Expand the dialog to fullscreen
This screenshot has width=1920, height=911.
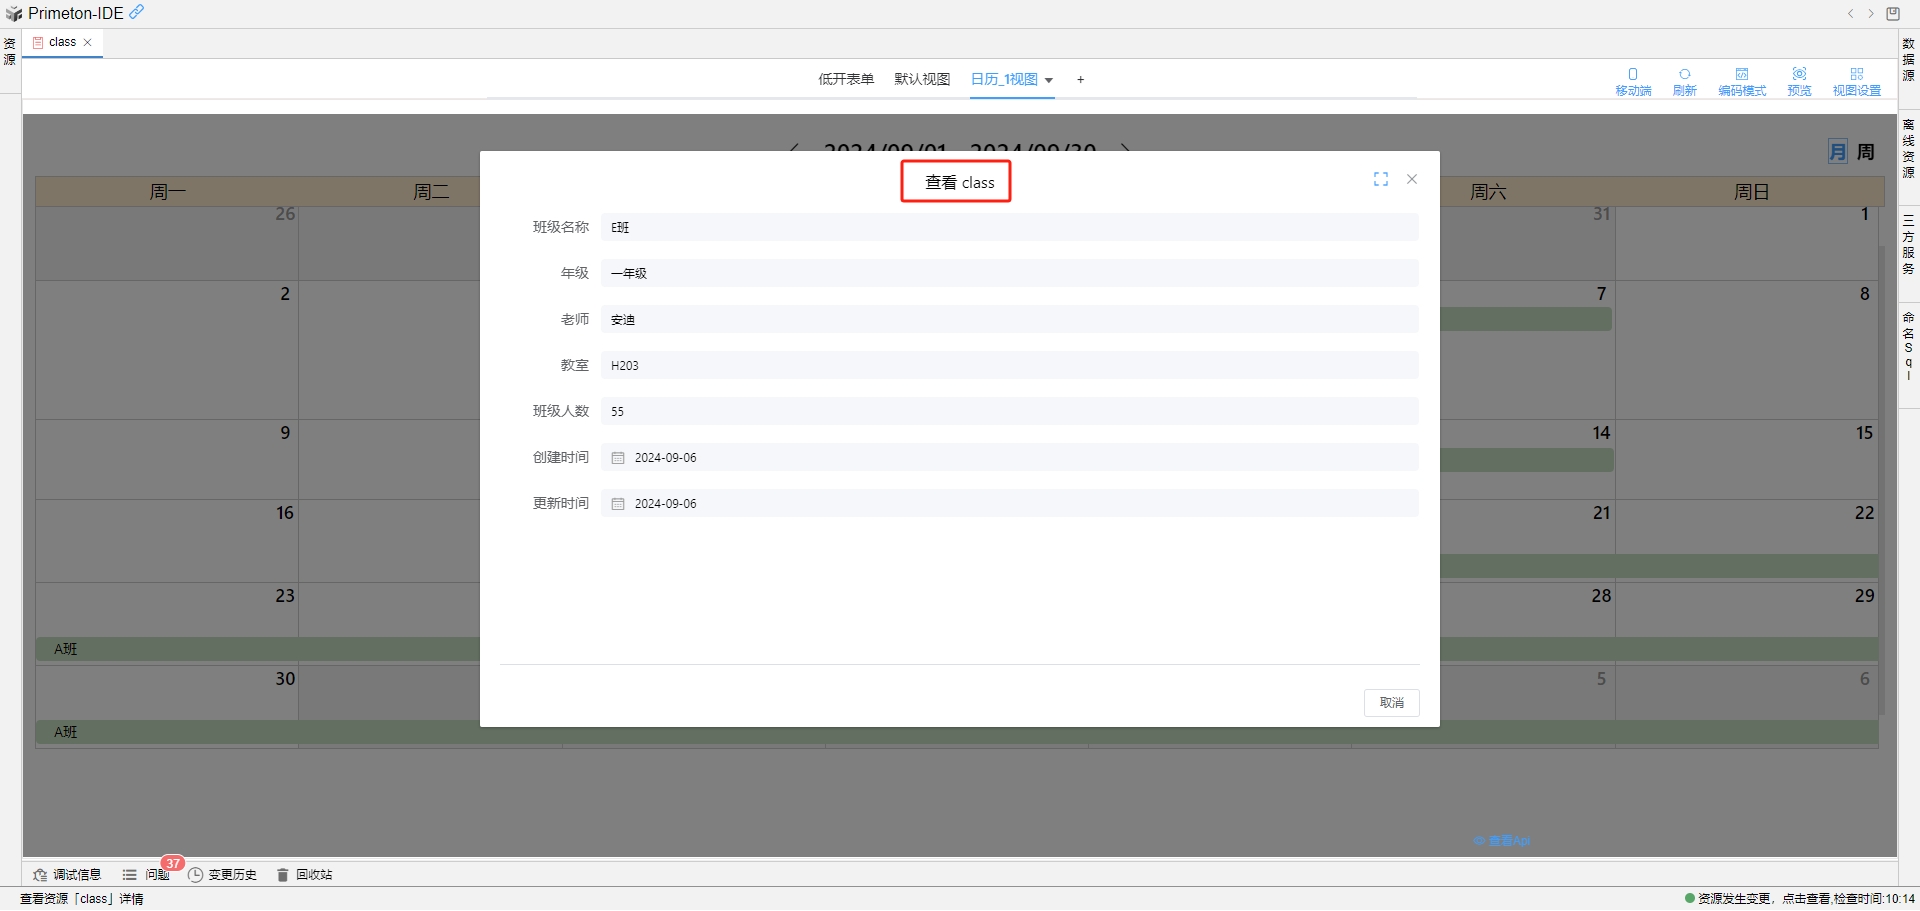pos(1381,179)
